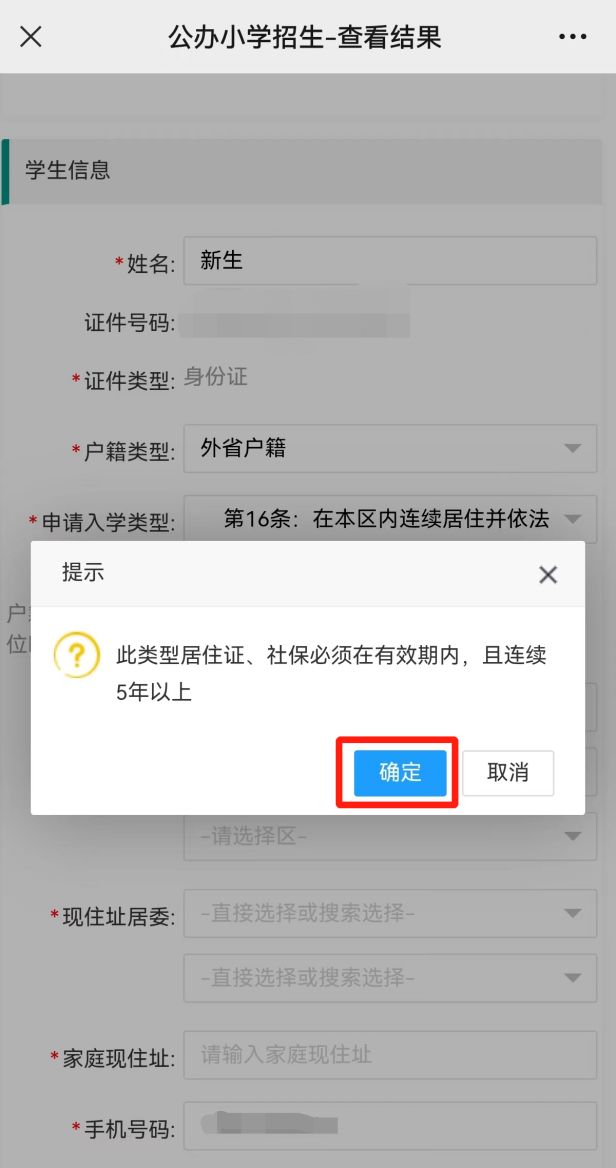Click the 姓名 input field containing 新生
This screenshot has height=1168, width=616.
(390, 261)
